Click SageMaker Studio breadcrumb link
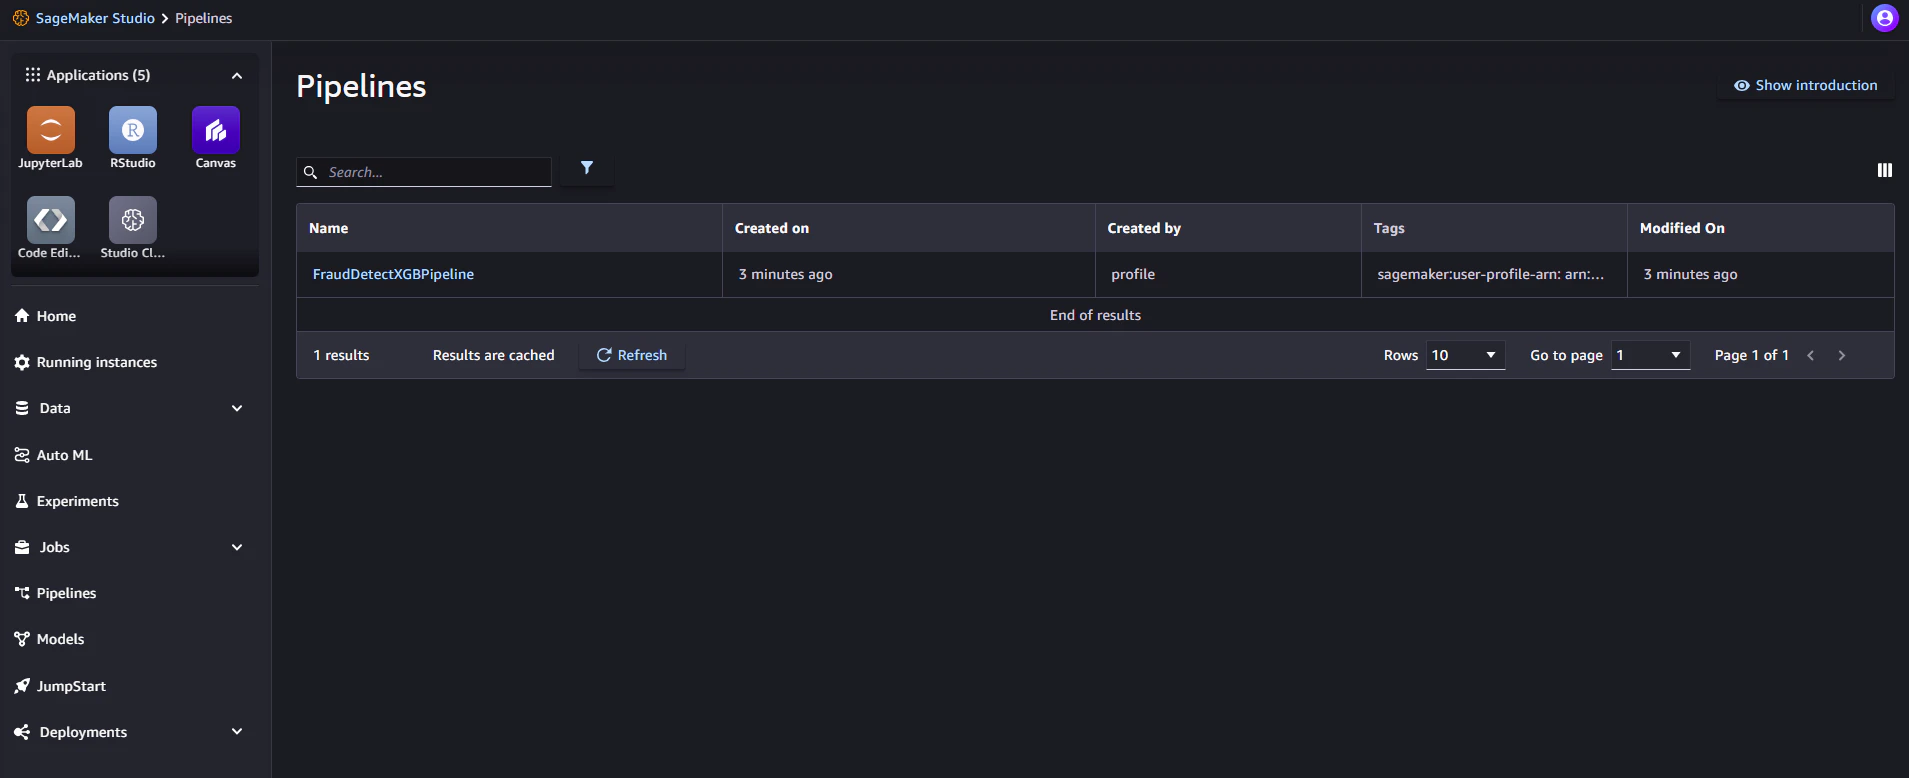Image resolution: width=1909 pixels, height=778 pixels. (x=95, y=18)
